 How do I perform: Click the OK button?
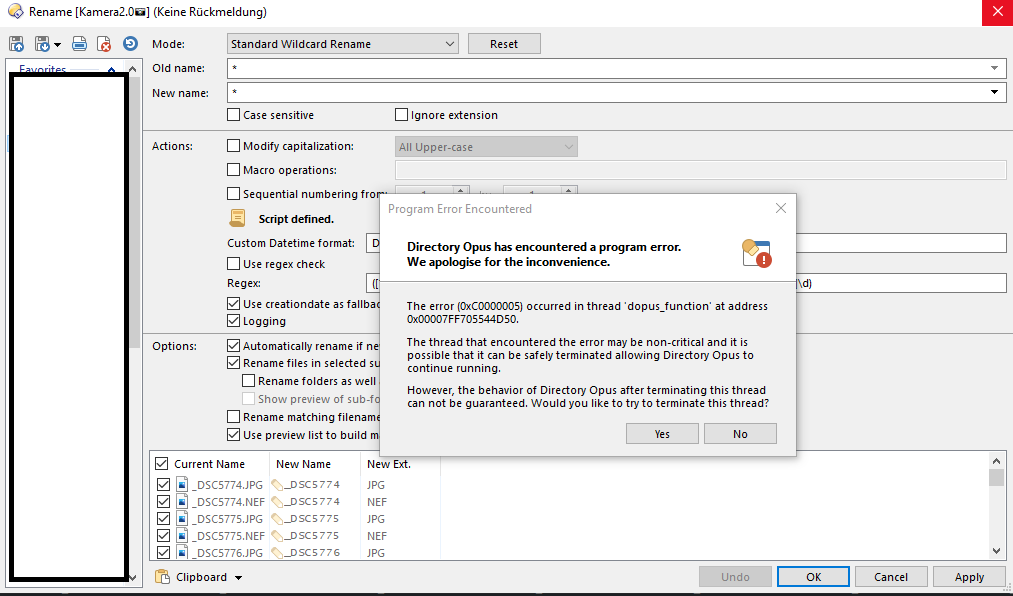click(813, 577)
